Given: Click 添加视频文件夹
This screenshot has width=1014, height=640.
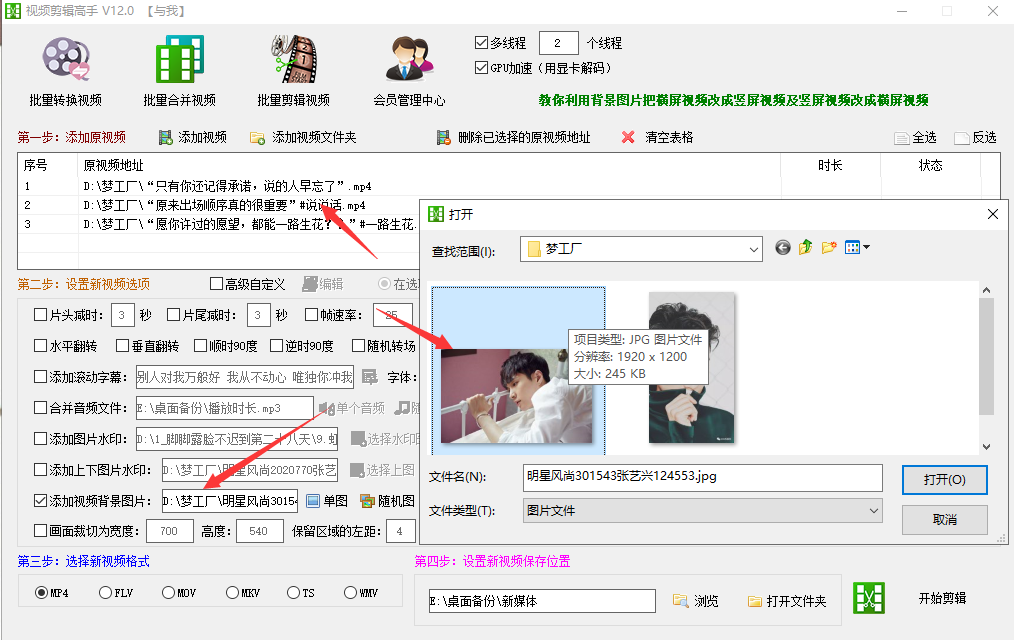Looking at the screenshot, I should (x=303, y=137).
